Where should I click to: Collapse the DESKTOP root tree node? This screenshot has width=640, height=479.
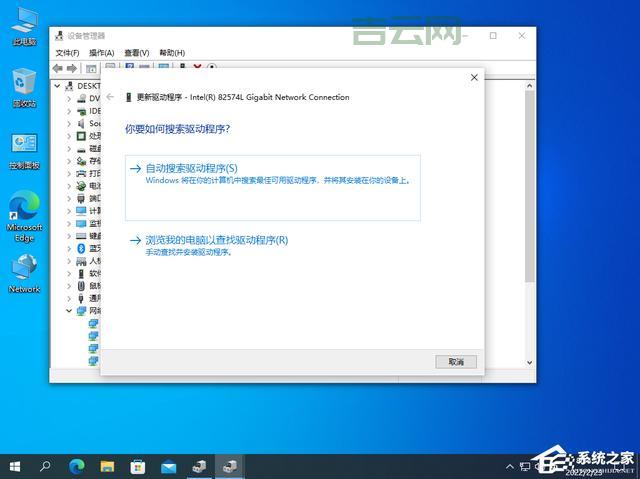coord(59,86)
